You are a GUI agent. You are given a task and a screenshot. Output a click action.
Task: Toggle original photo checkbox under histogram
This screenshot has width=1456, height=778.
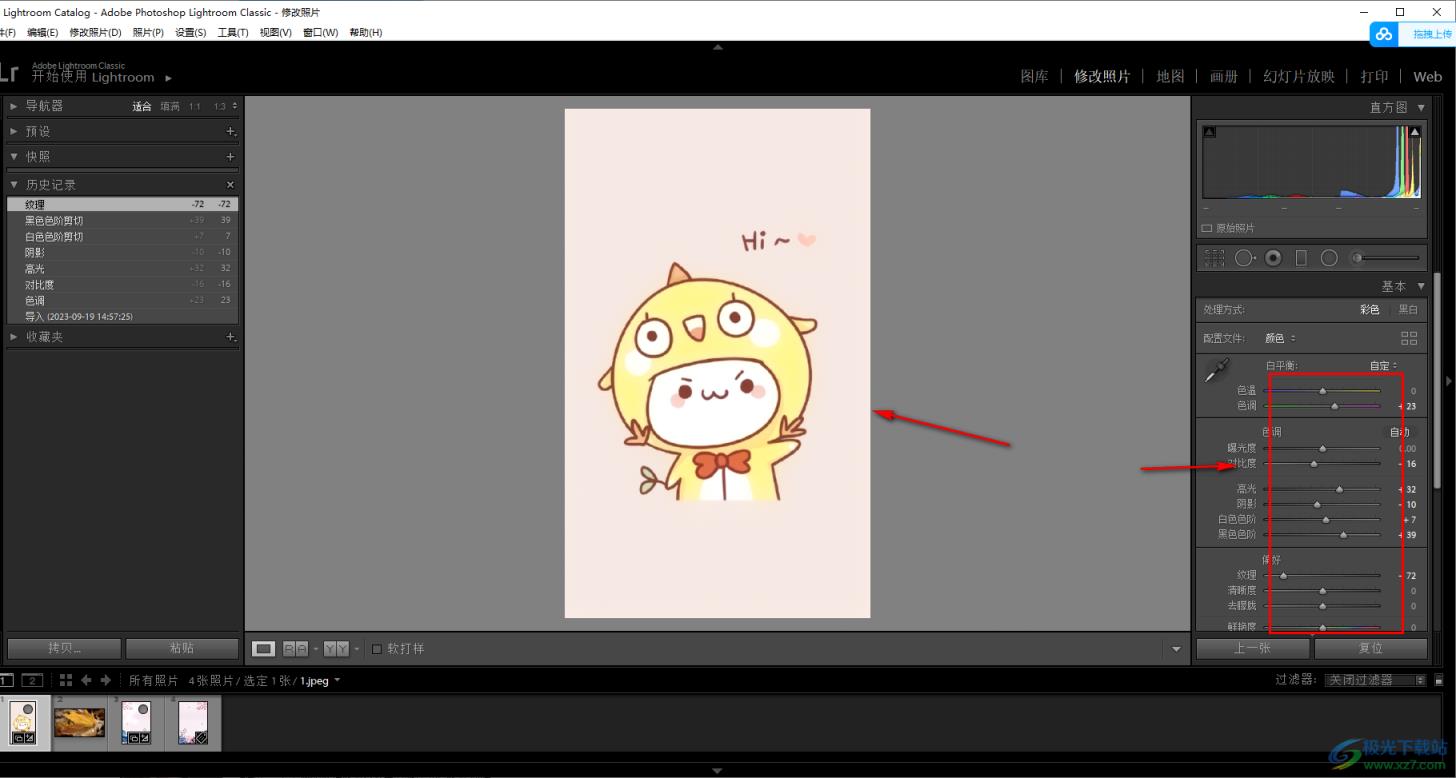1207,228
